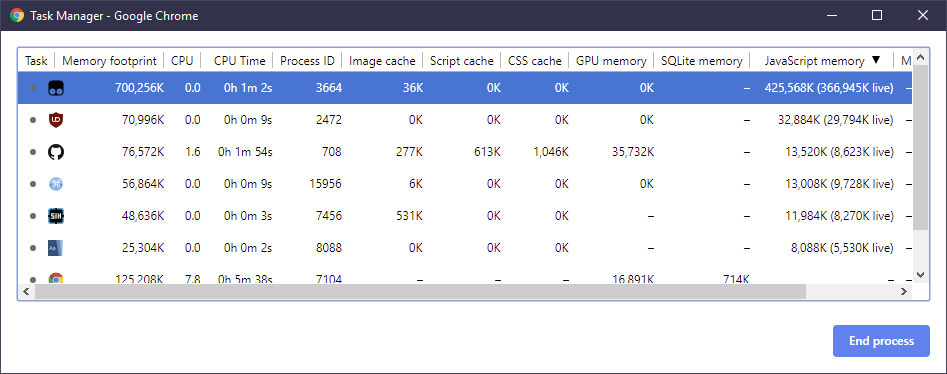Click script cache value 613K
Viewport: 947px width, 374px height.
[x=488, y=152]
